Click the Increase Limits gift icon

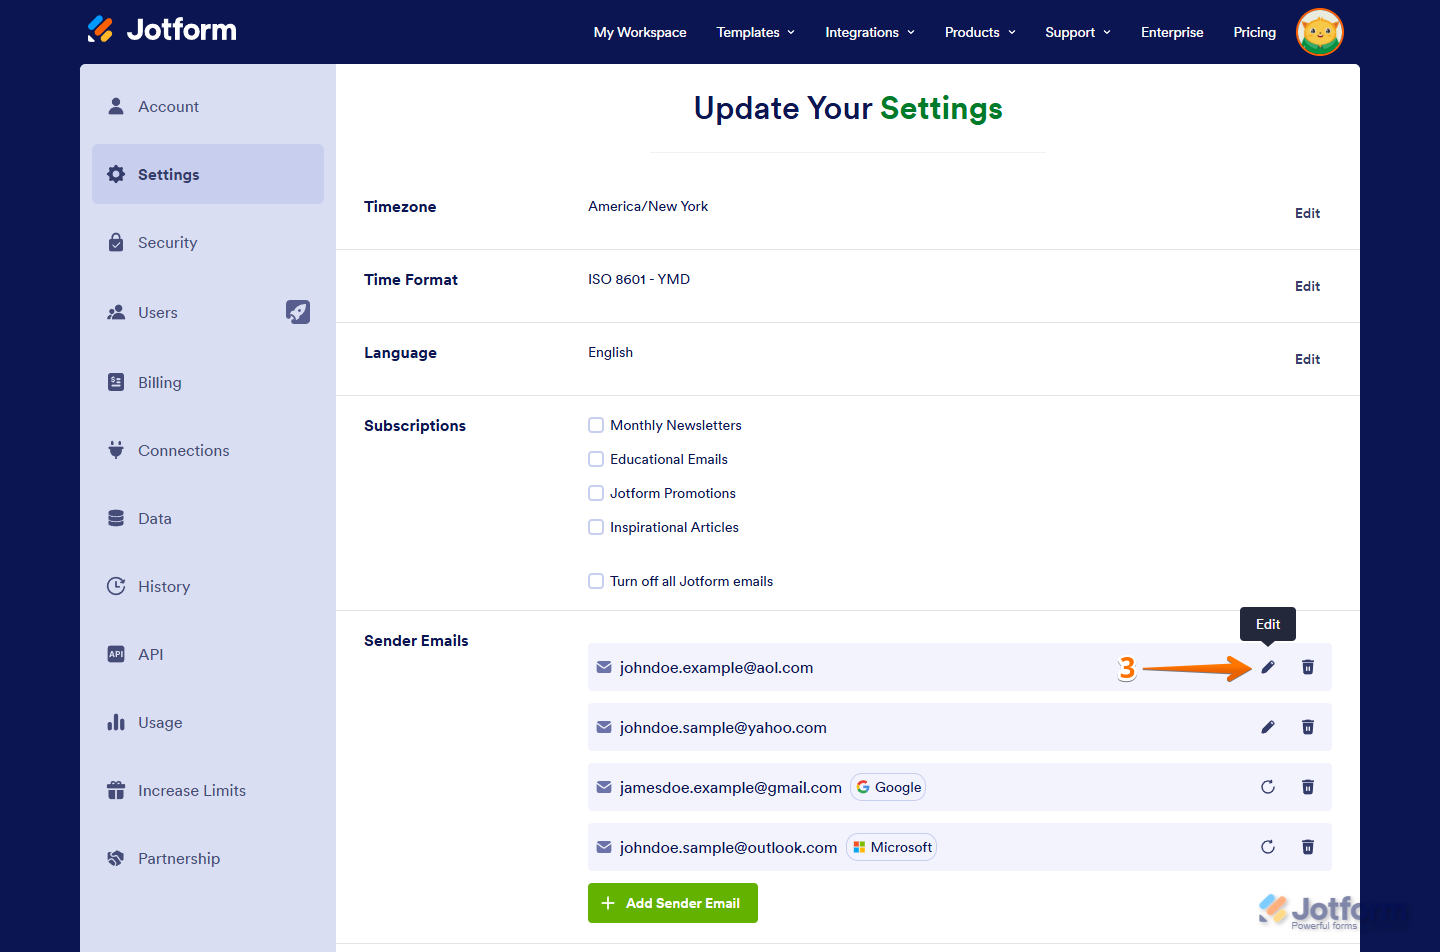116,790
